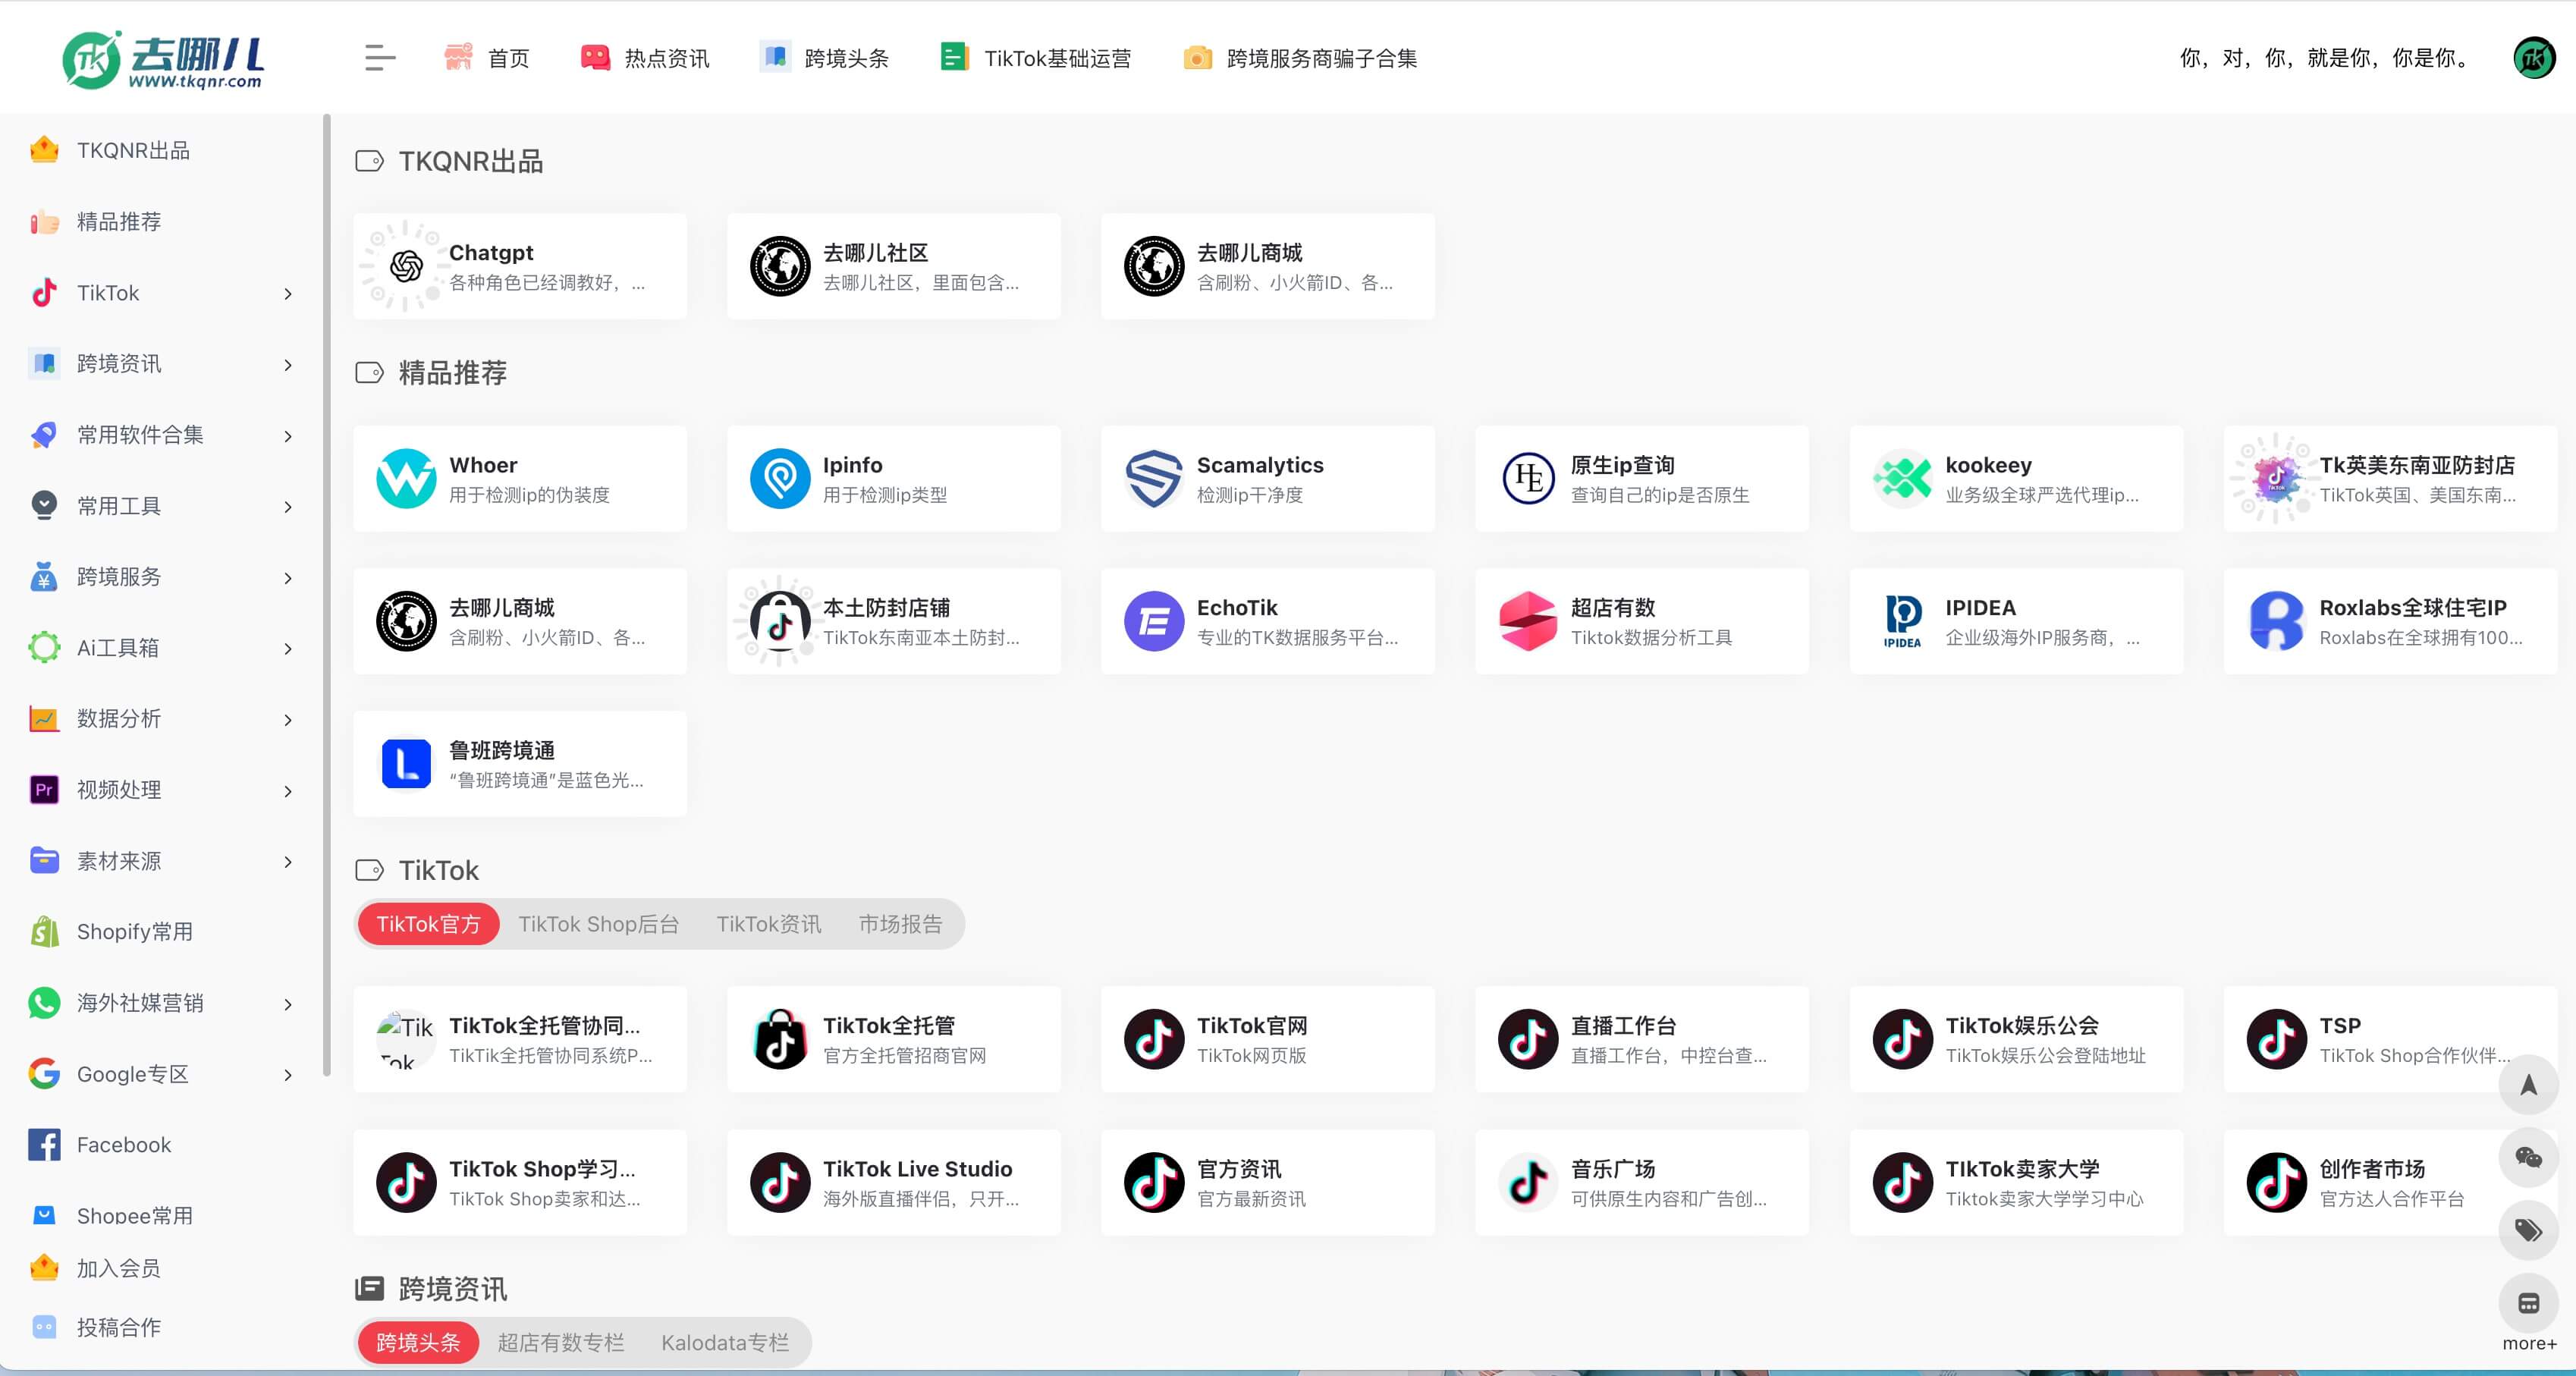
Task: Expand the TikTok sidebar submenu
Action: 288,294
